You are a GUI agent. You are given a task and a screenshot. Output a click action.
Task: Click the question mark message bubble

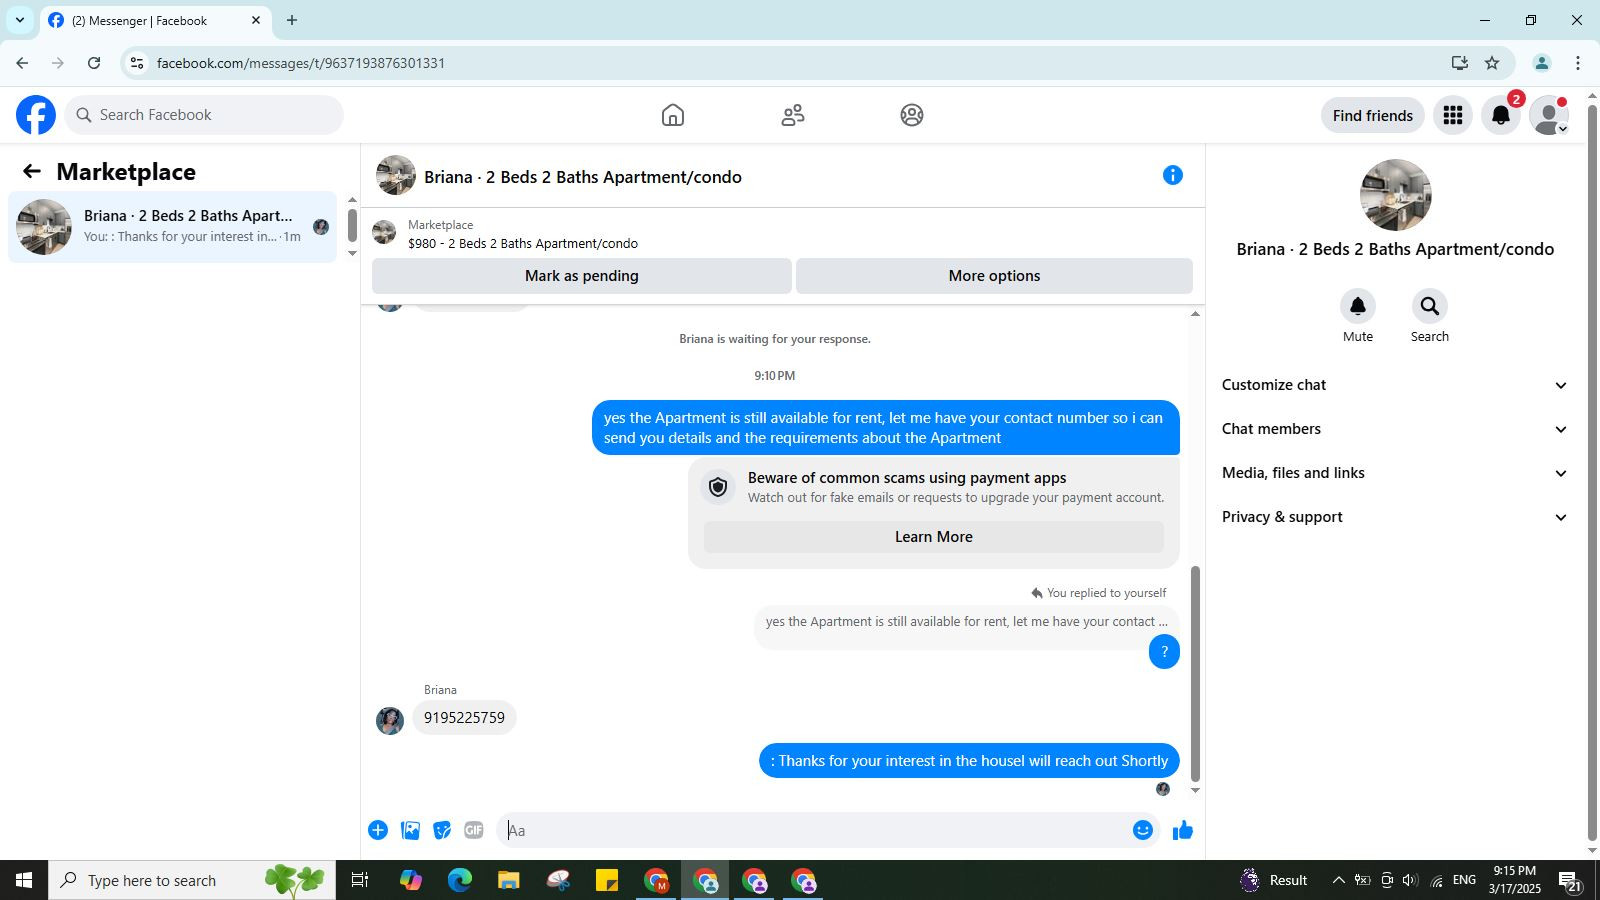coord(1164,652)
